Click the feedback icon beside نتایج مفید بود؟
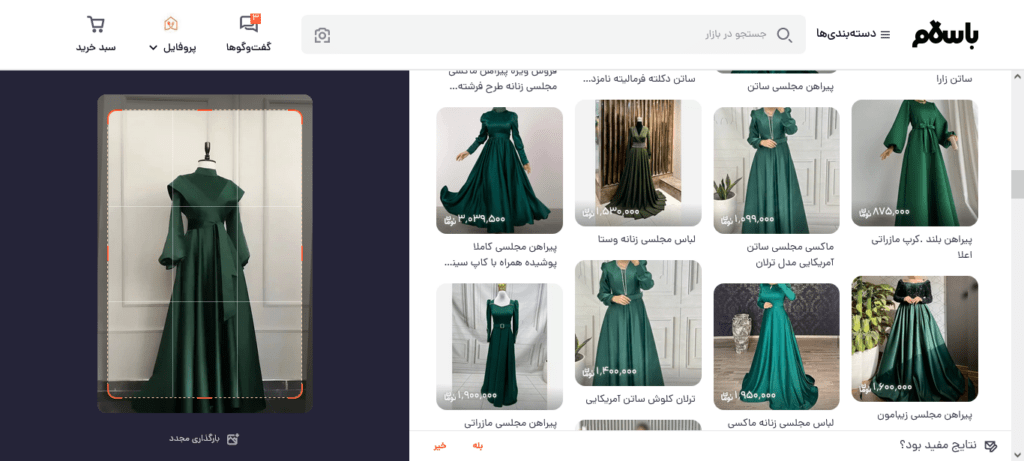Image resolution: width=1024 pixels, height=461 pixels. click(991, 445)
